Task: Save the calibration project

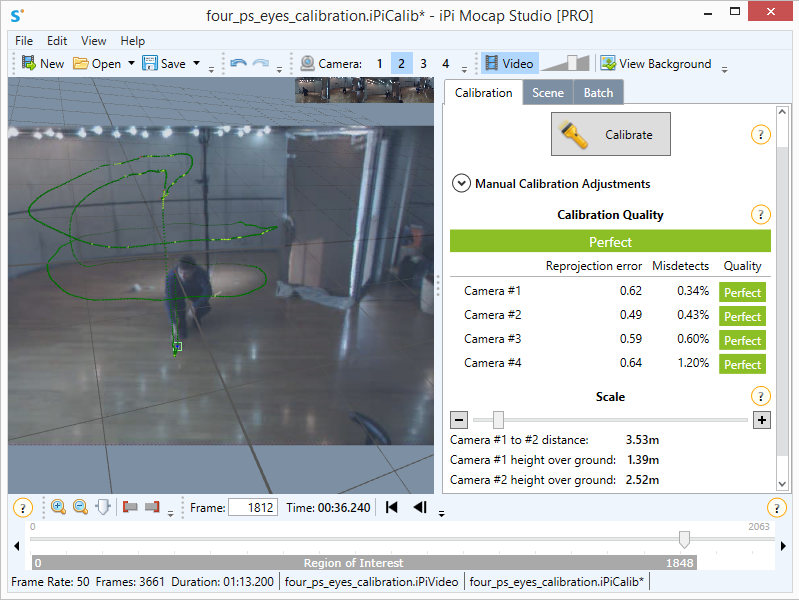Action: 164,63
